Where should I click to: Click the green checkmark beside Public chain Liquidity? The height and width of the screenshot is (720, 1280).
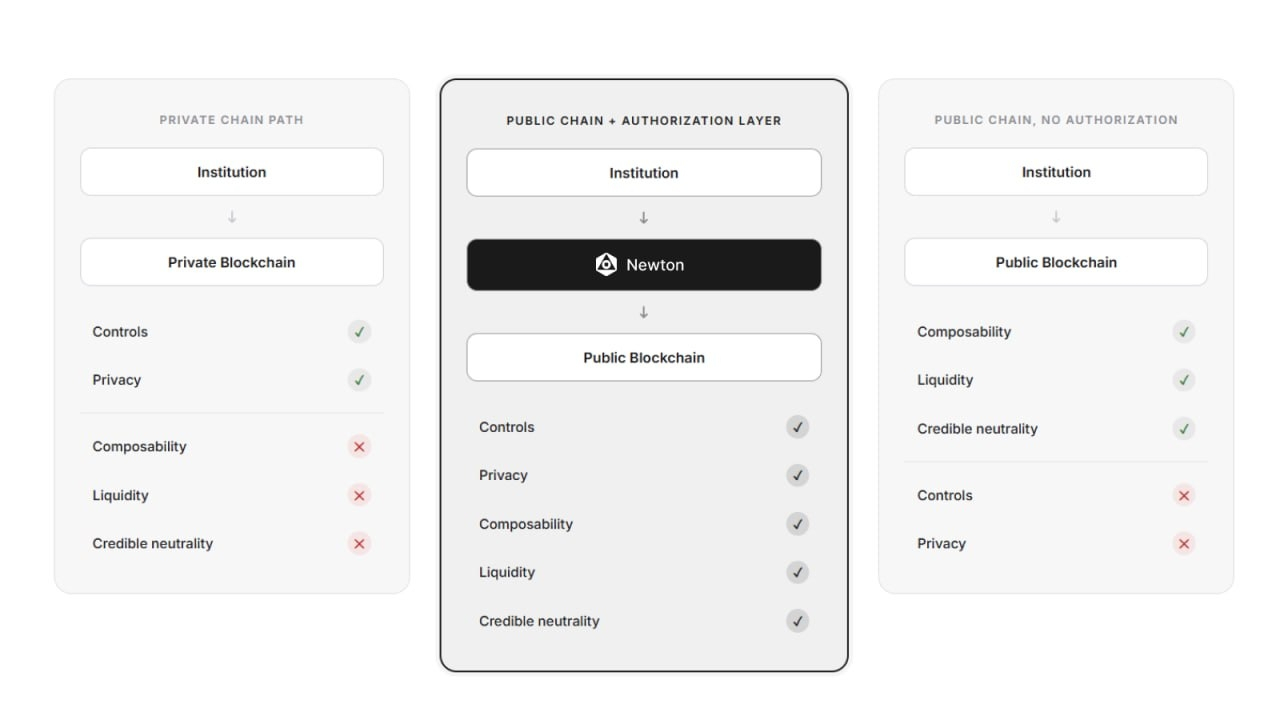[1184, 380]
